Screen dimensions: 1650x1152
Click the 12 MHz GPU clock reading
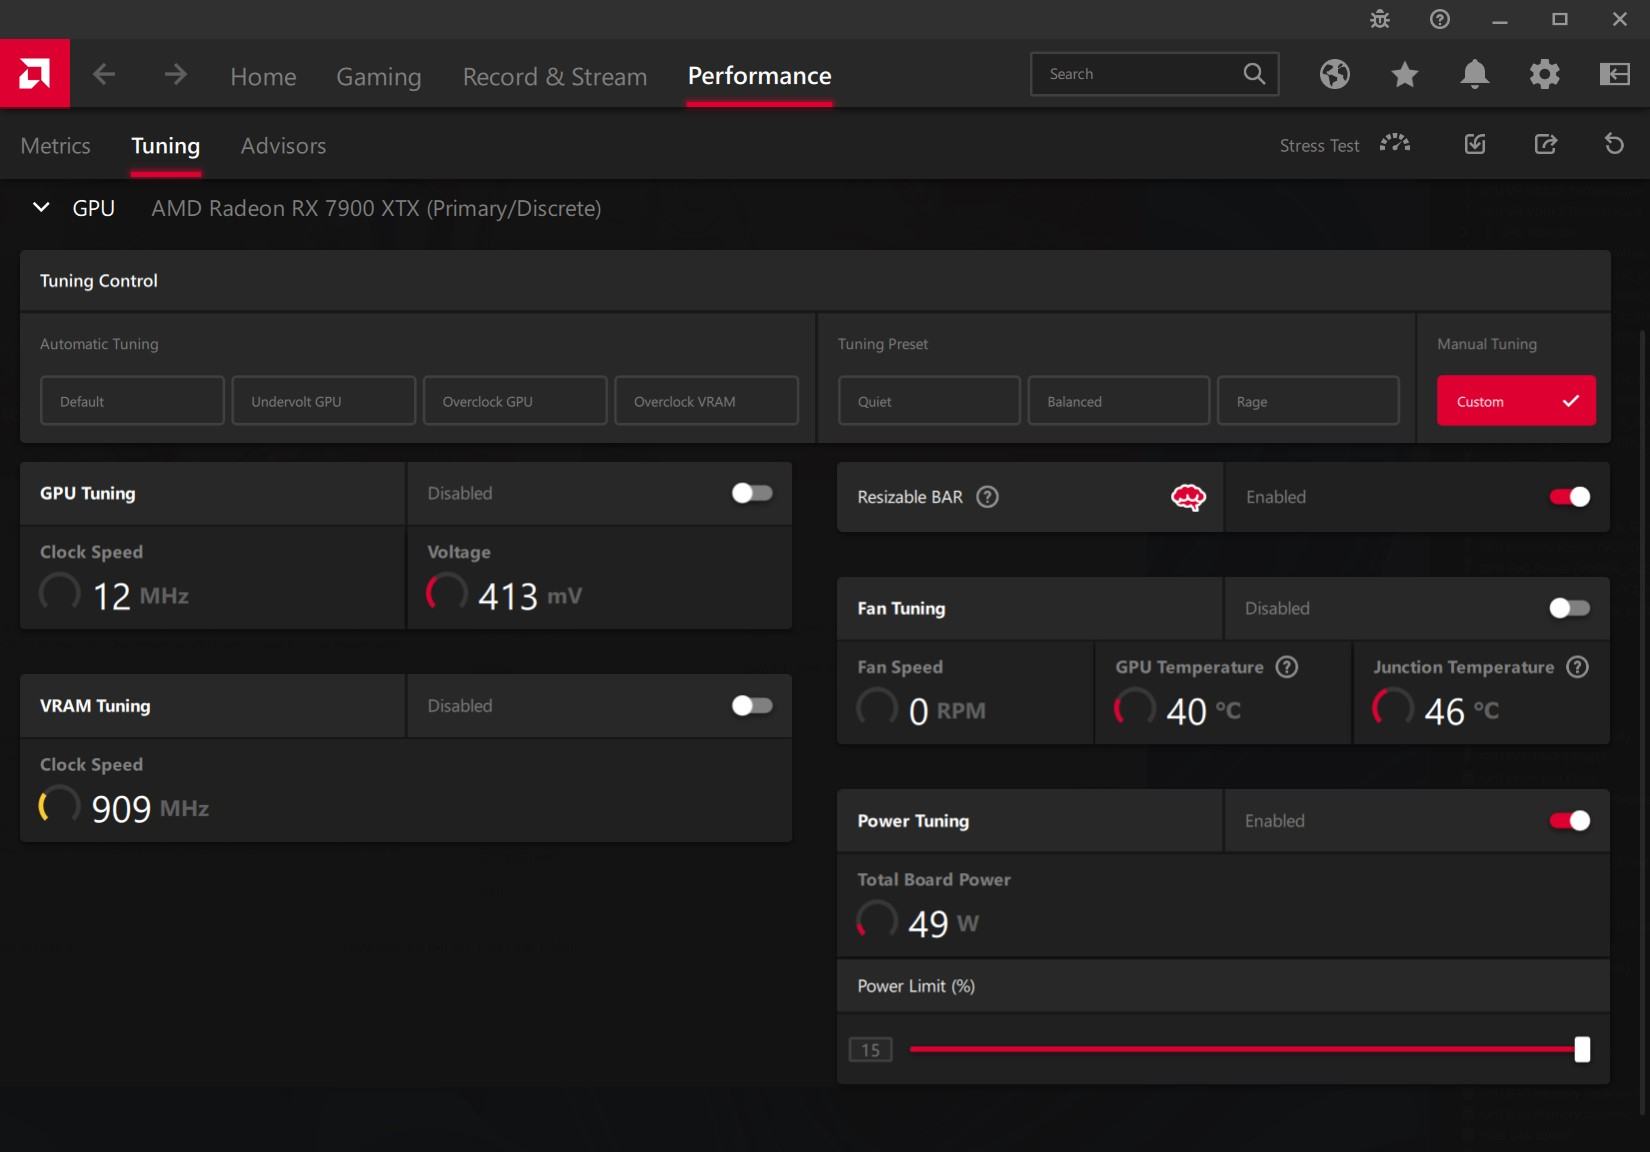pyautogui.click(x=141, y=597)
